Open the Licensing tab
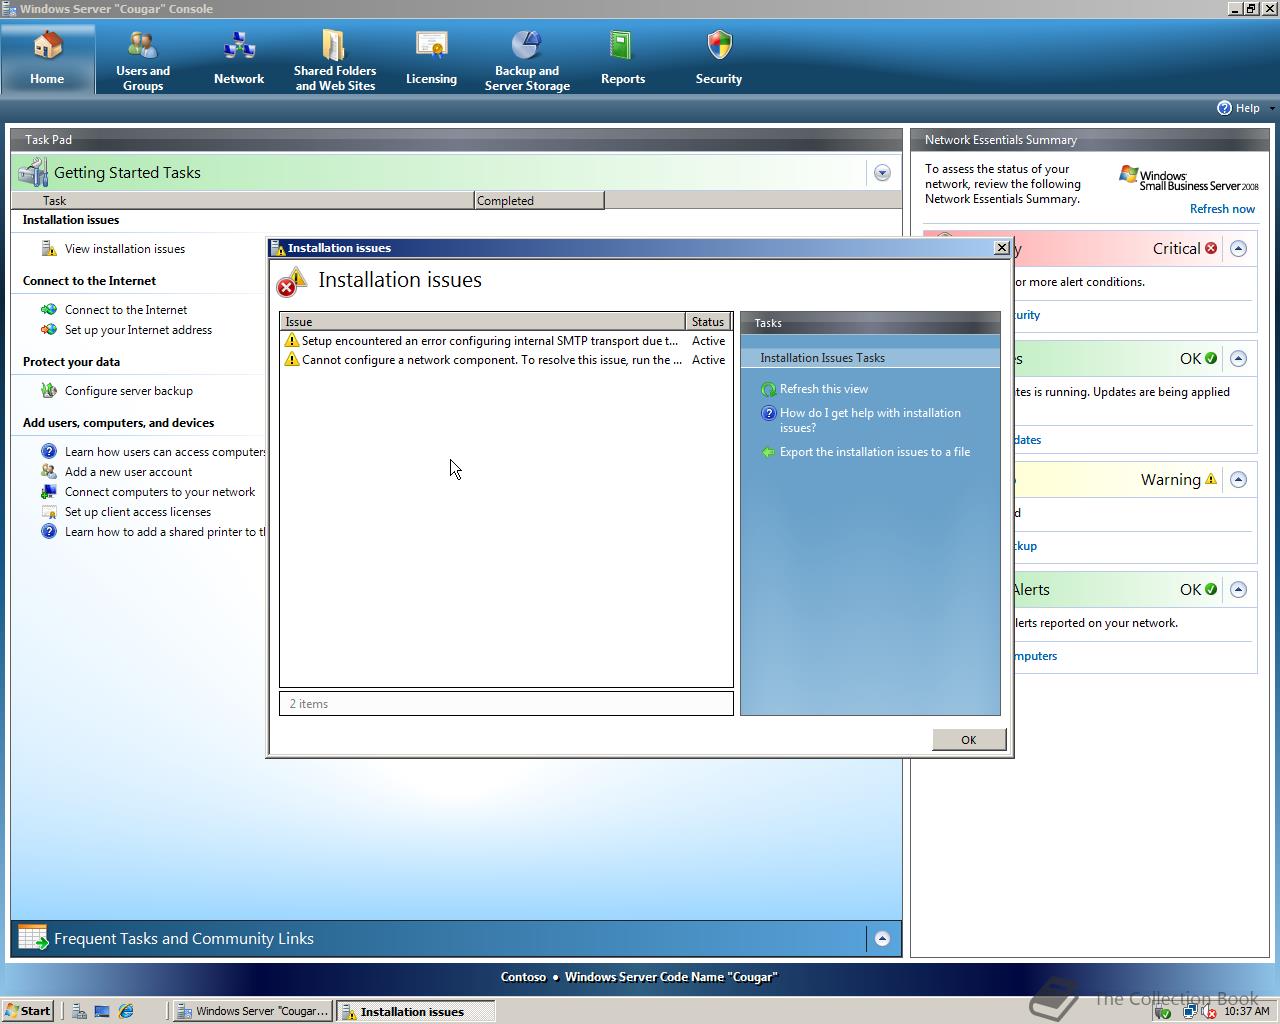The height and width of the screenshot is (1024, 1280). pyautogui.click(x=431, y=60)
